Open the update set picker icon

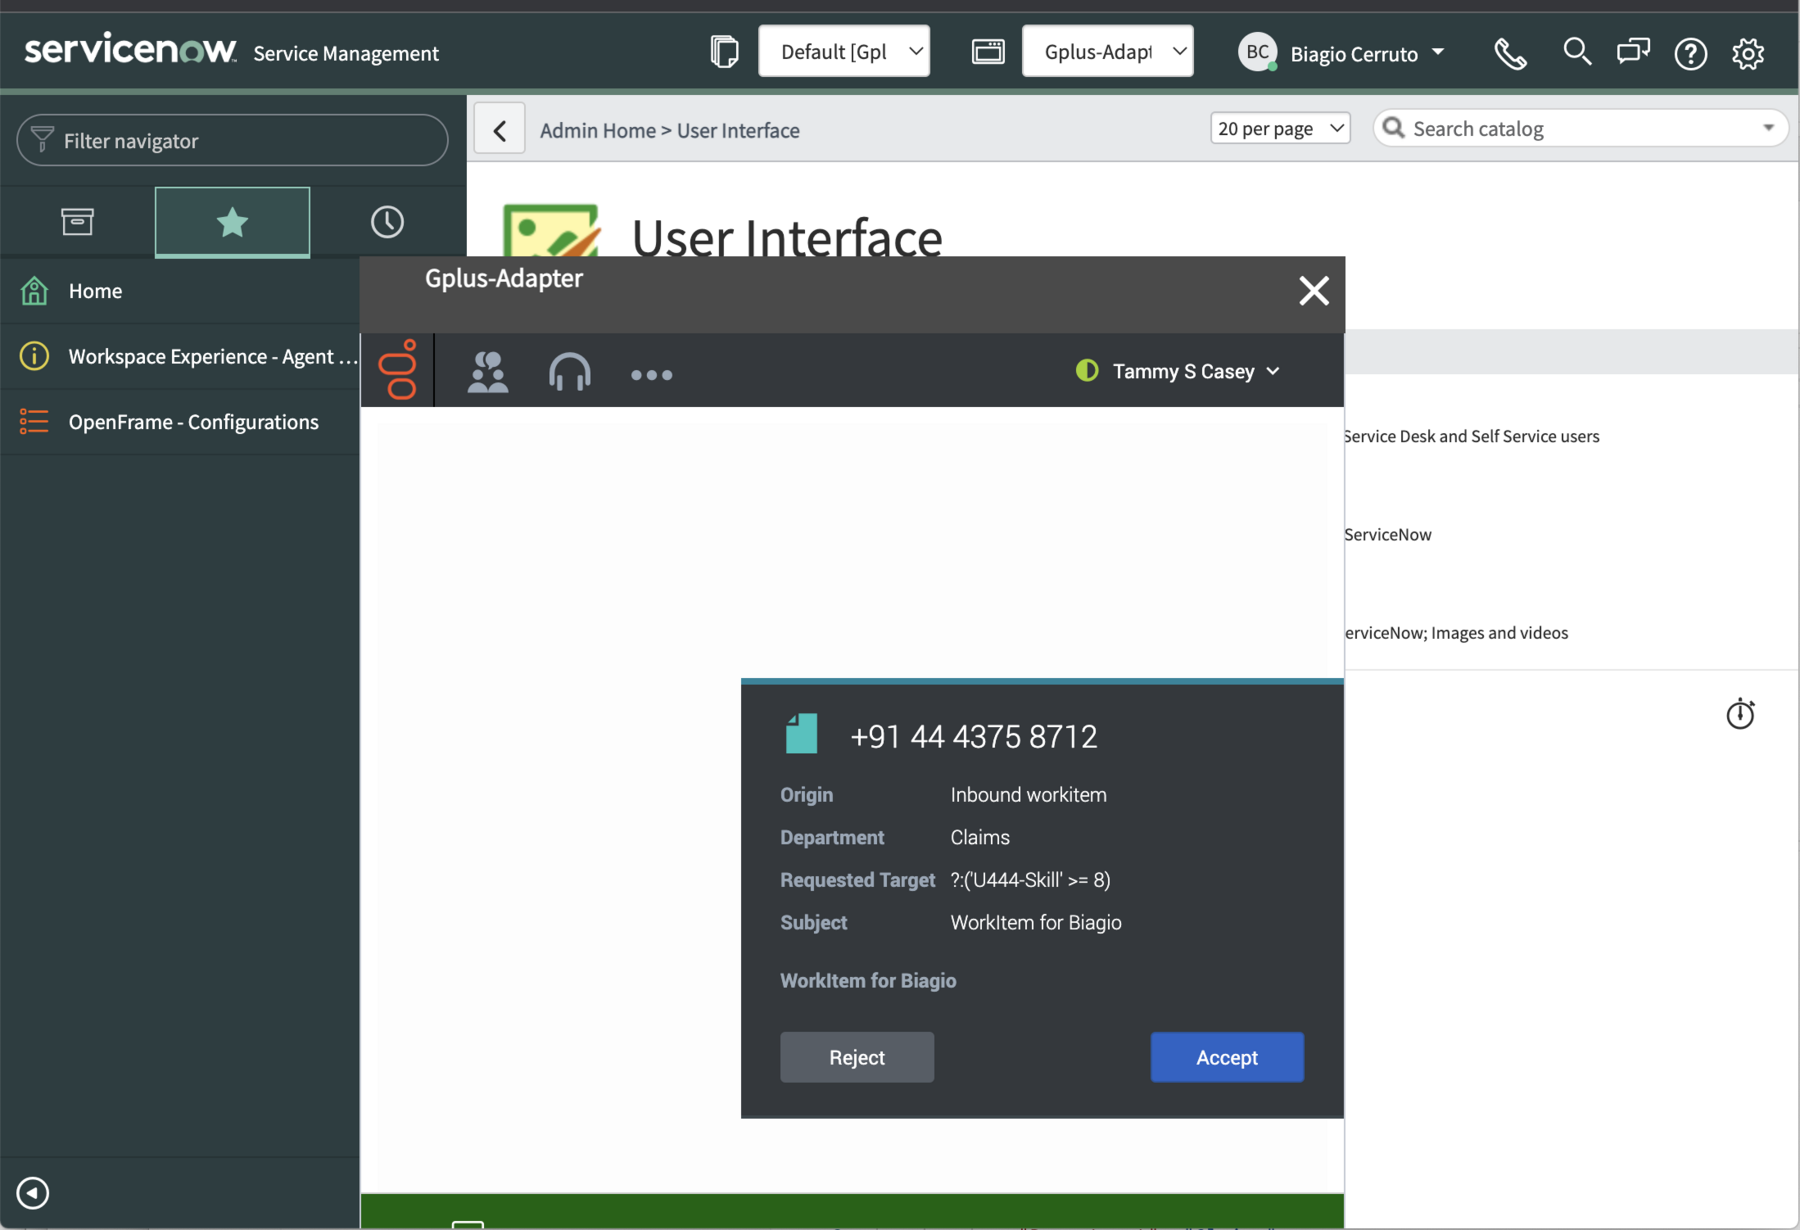click(x=724, y=51)
